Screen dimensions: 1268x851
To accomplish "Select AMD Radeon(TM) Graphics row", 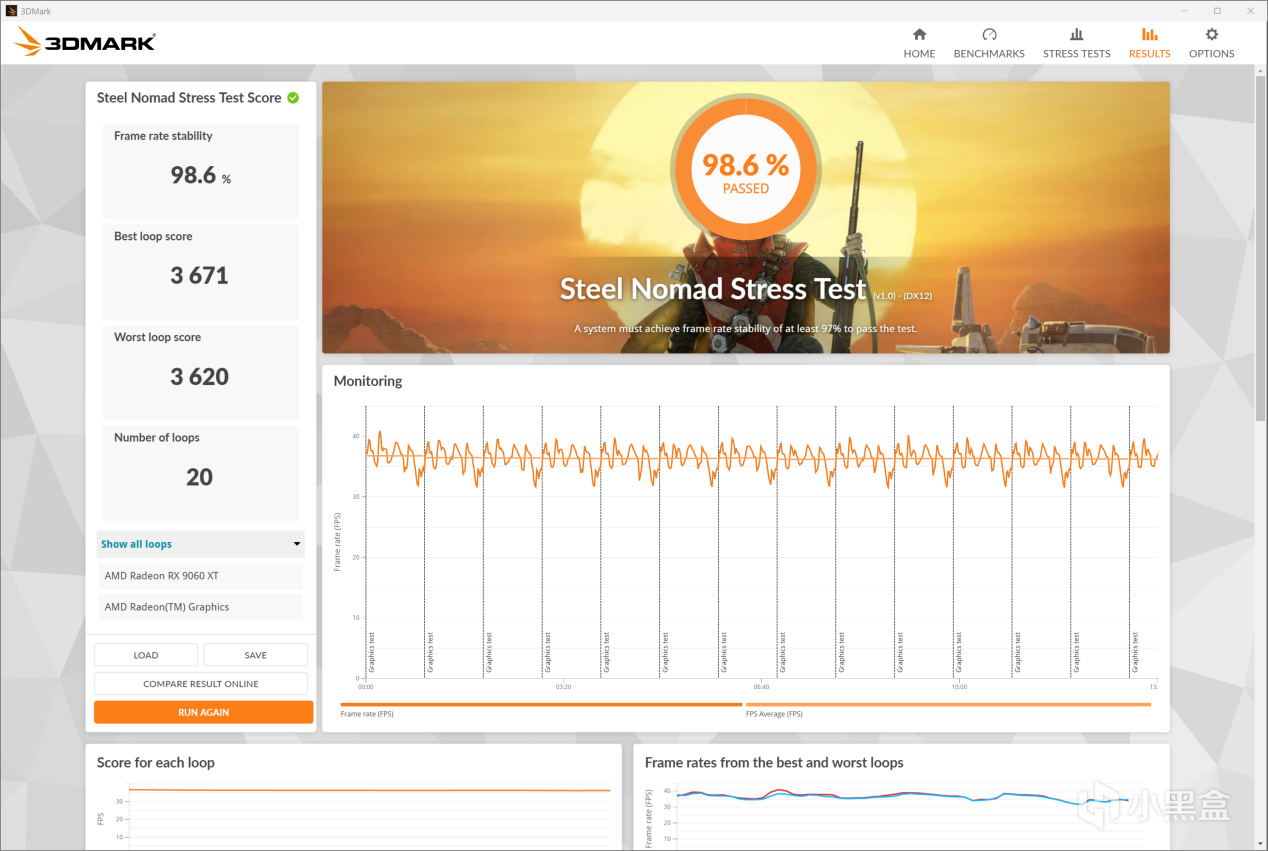I will pos(200,607).
